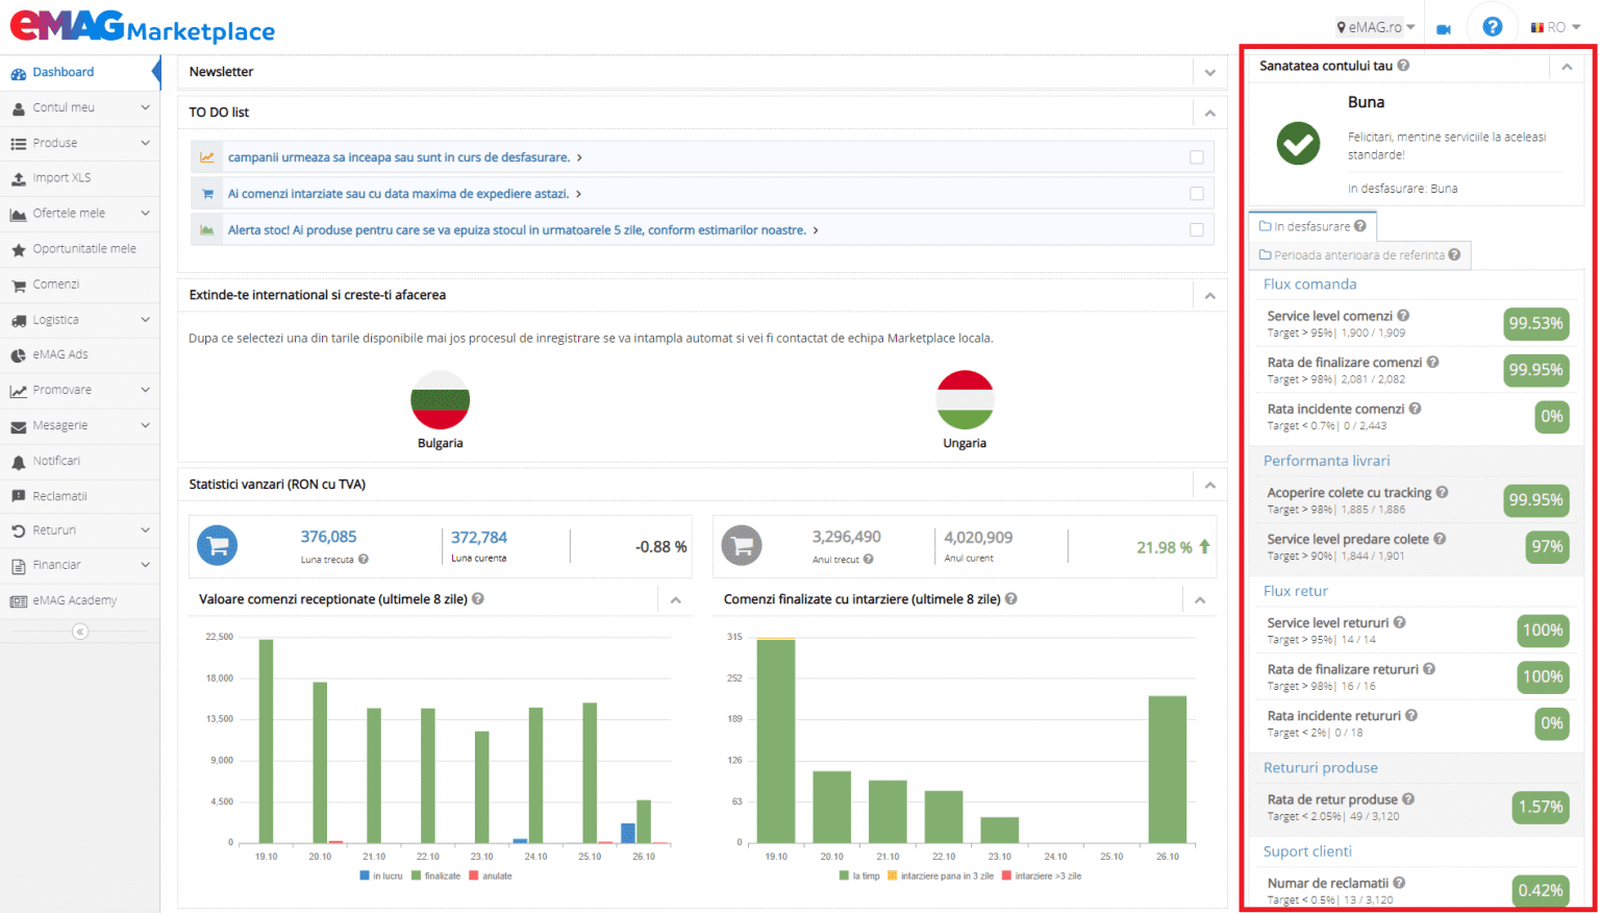Tick the comenzi intarziate task checkbox

click(x=1196, y=194)
